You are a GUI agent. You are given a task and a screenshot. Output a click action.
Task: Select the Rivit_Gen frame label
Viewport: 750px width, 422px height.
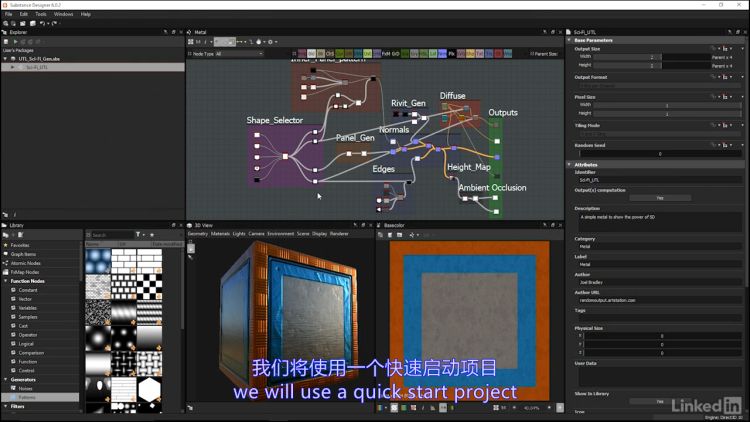(408, 103)
